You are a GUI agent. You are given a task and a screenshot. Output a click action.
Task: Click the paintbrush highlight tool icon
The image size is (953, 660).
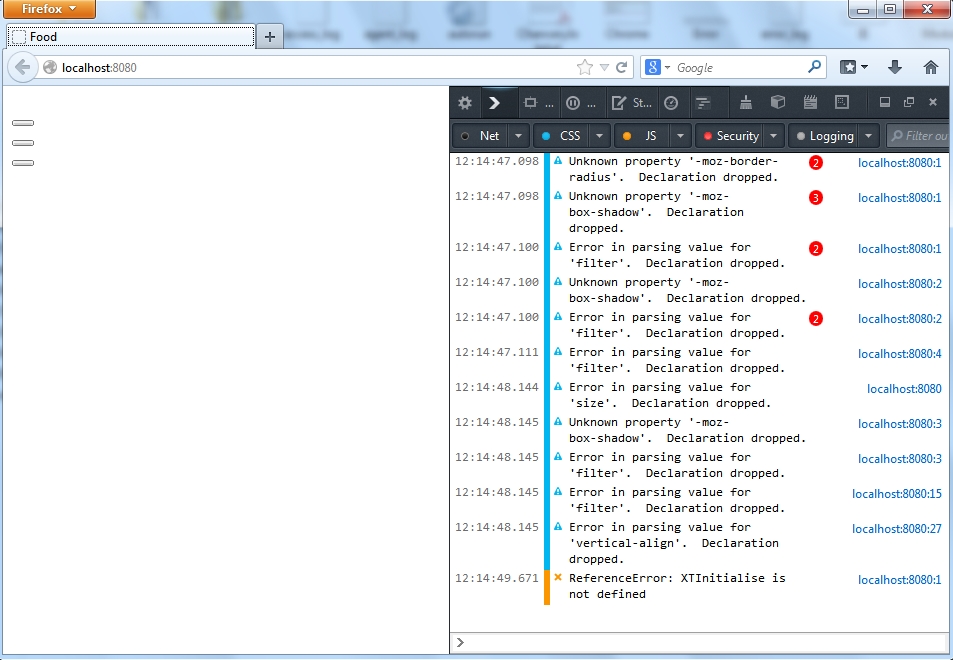point(746,102)
